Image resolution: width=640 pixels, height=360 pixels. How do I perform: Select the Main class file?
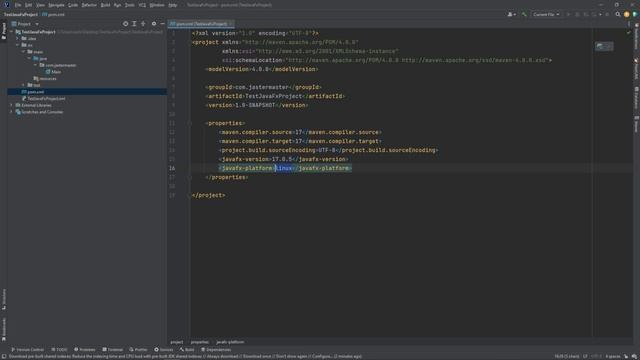point(53,72)
